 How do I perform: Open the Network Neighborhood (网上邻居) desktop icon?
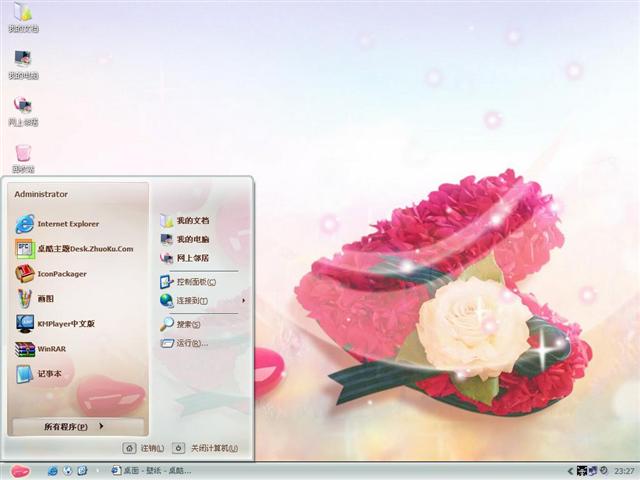(x=23, y=111)
